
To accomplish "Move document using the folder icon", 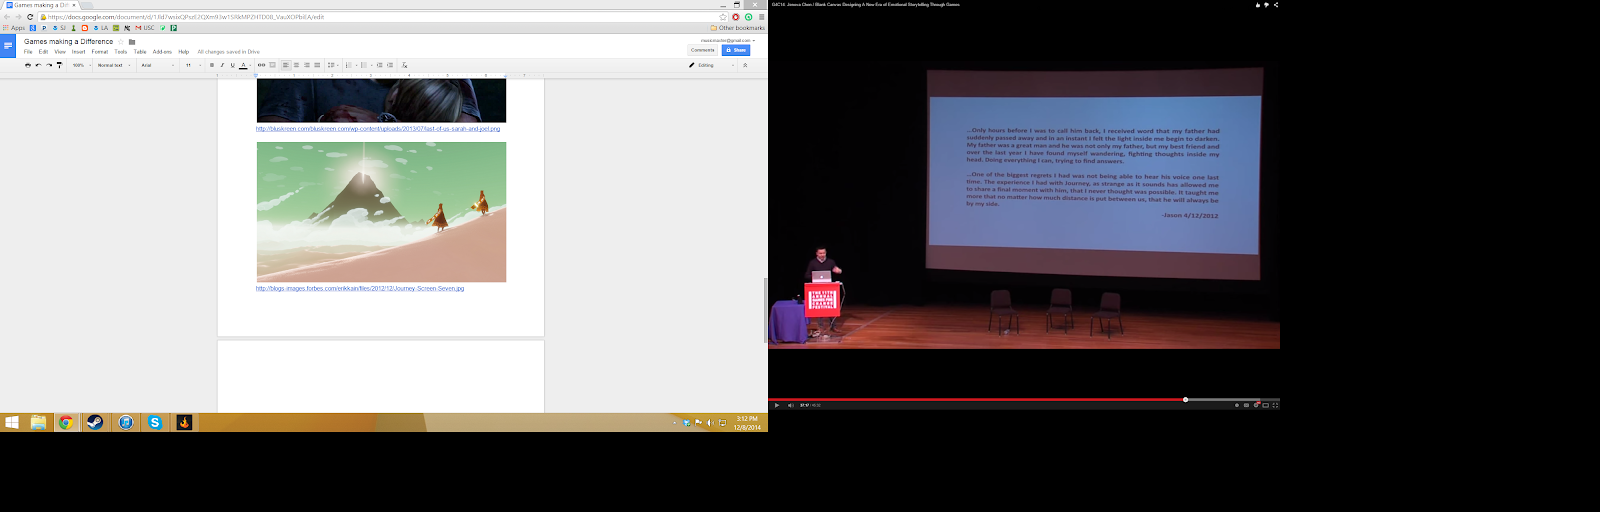I will click(132, 42).
